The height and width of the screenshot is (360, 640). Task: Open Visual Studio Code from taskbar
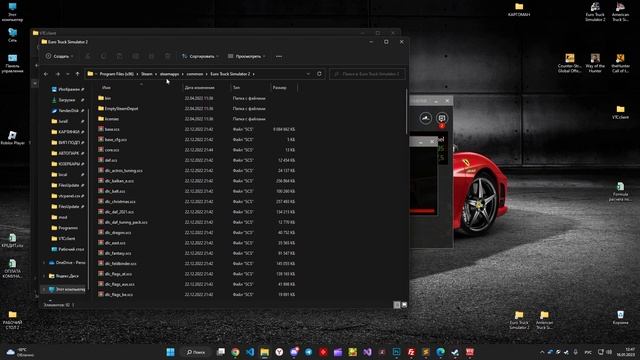point(250,352)
